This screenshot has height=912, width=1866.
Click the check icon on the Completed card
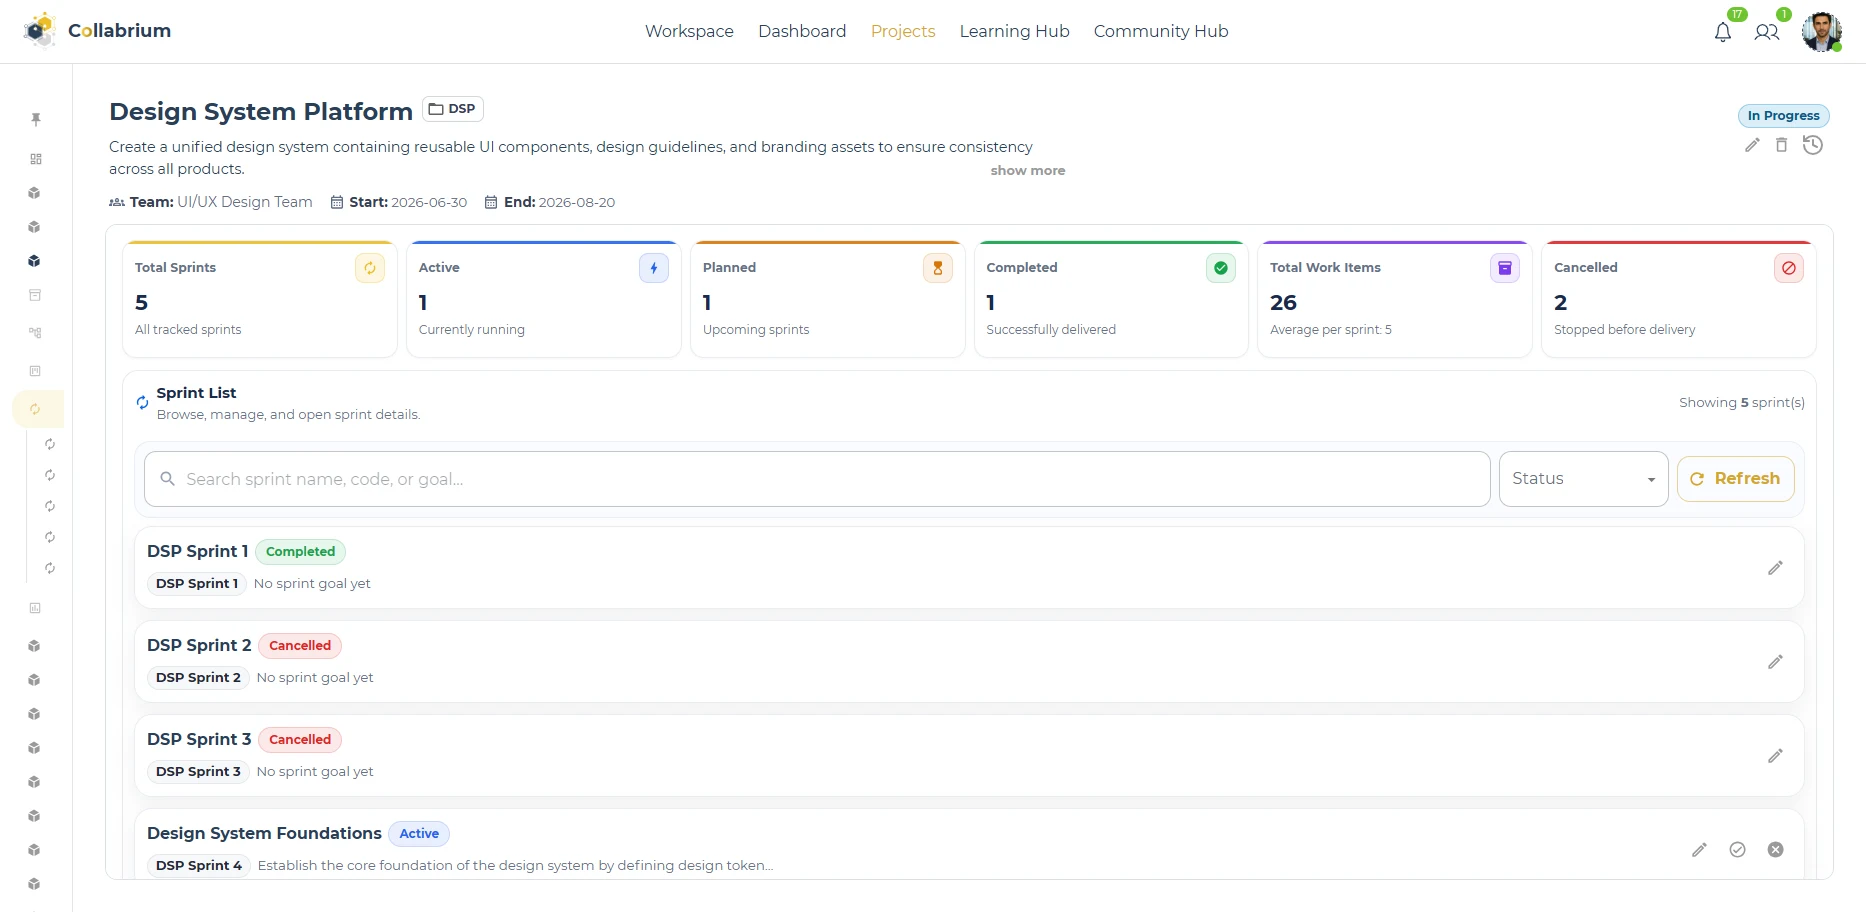pyautogui.click(x=1221, y=268)
